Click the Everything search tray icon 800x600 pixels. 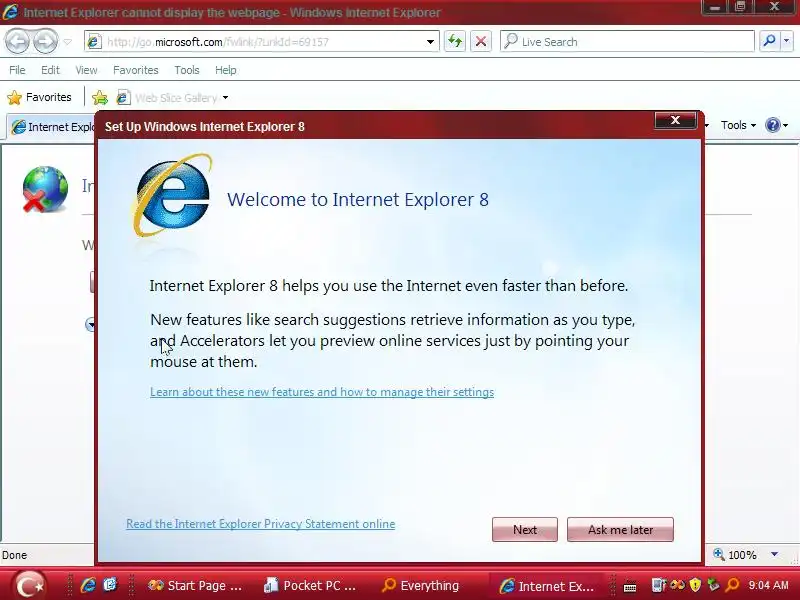point(732,585)
